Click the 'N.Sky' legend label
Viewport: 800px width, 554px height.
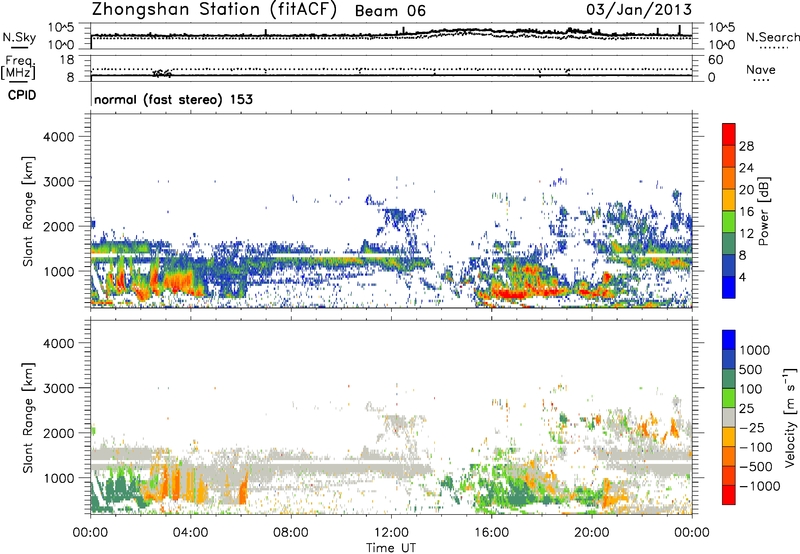(19, 37)
